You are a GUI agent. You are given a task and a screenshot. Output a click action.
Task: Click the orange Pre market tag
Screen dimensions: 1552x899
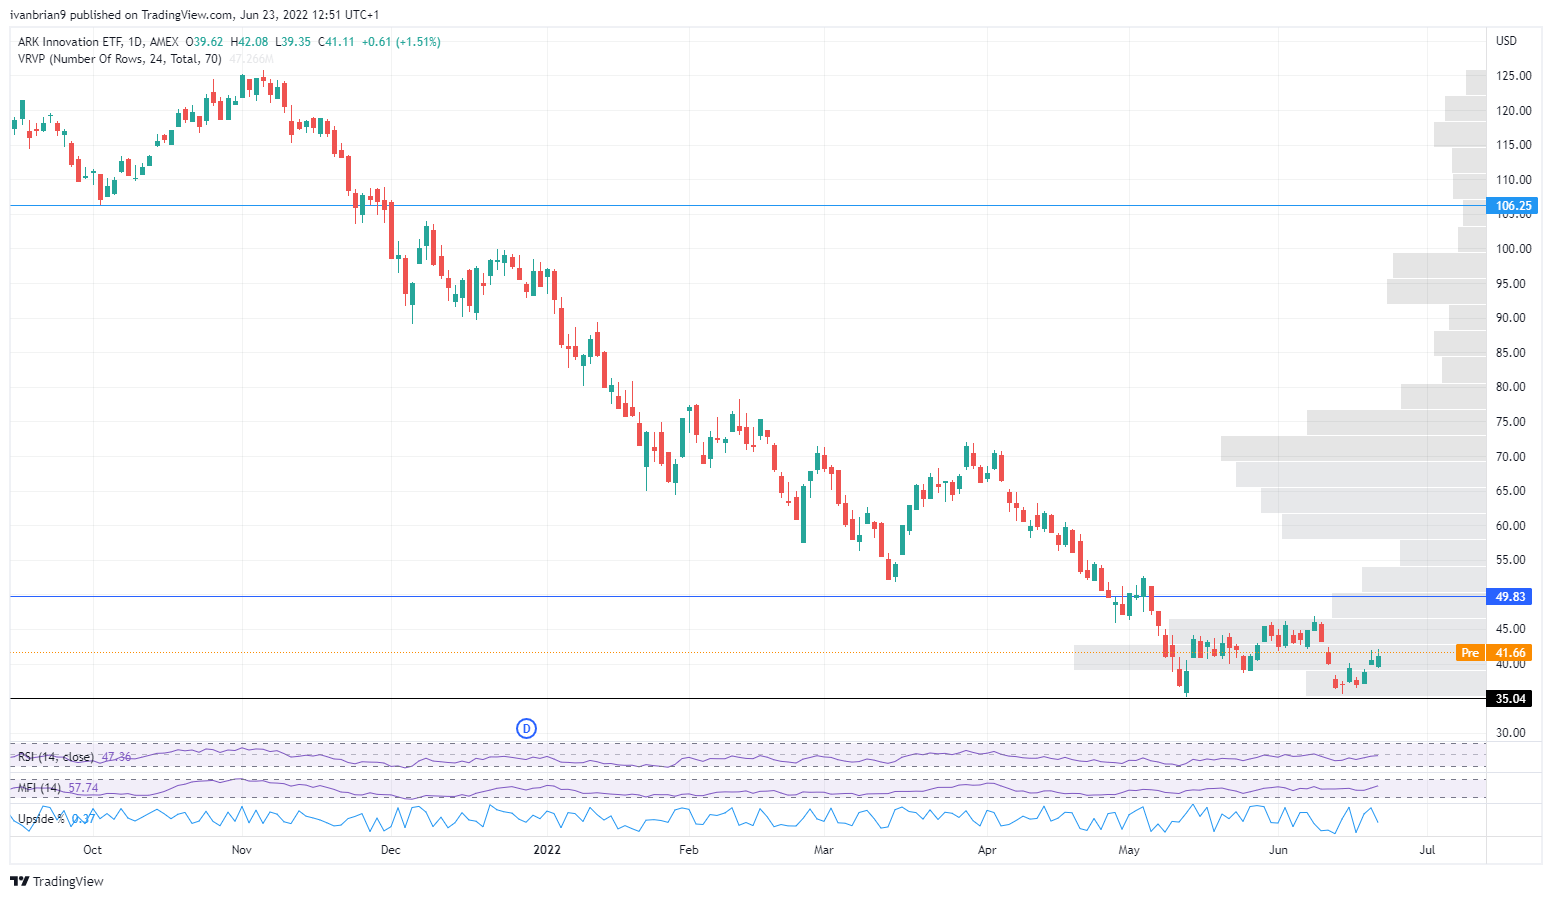click(1470, 653)
